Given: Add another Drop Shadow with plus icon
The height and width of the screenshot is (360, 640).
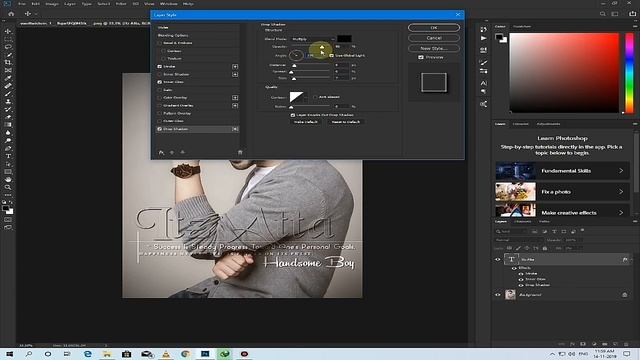Looking at the screenshot, I should coord(235,129).
